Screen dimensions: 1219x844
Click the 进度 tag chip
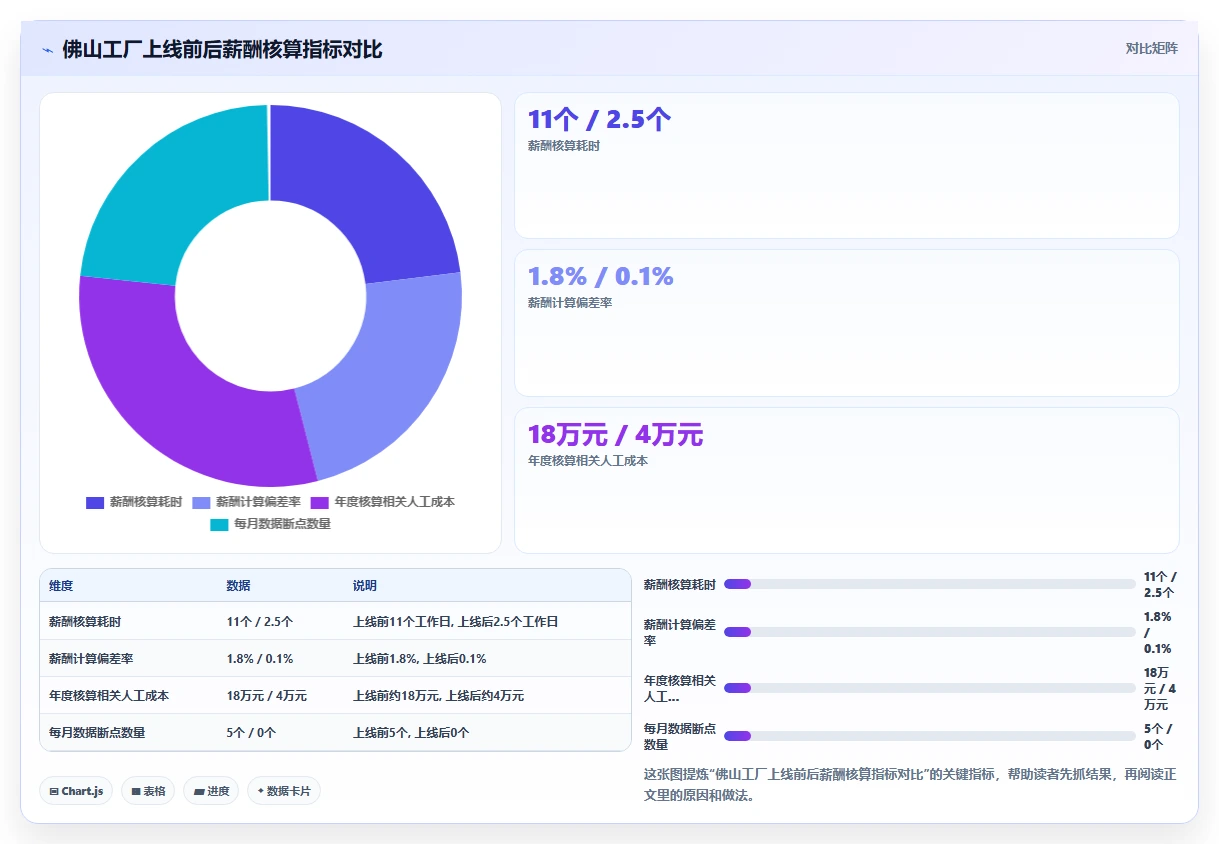[x=211, y=791]
